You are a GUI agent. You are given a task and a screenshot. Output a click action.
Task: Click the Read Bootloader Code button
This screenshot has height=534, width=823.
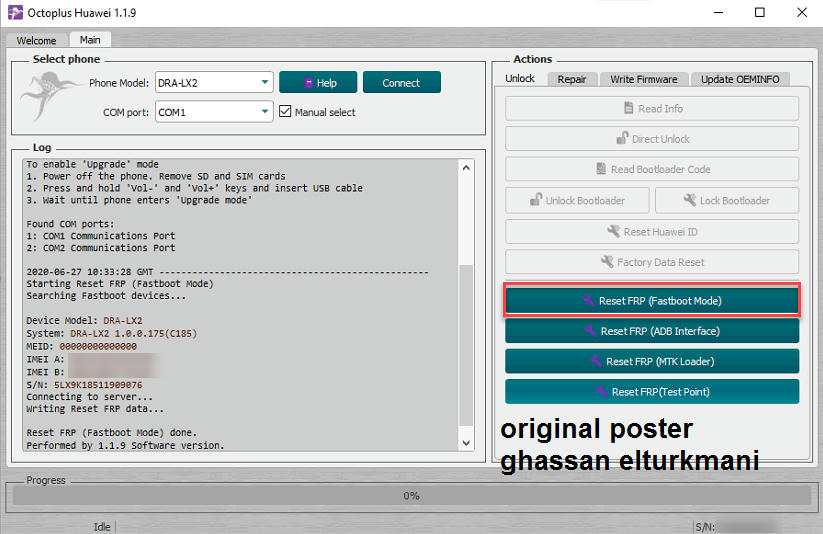pos(652,169)
